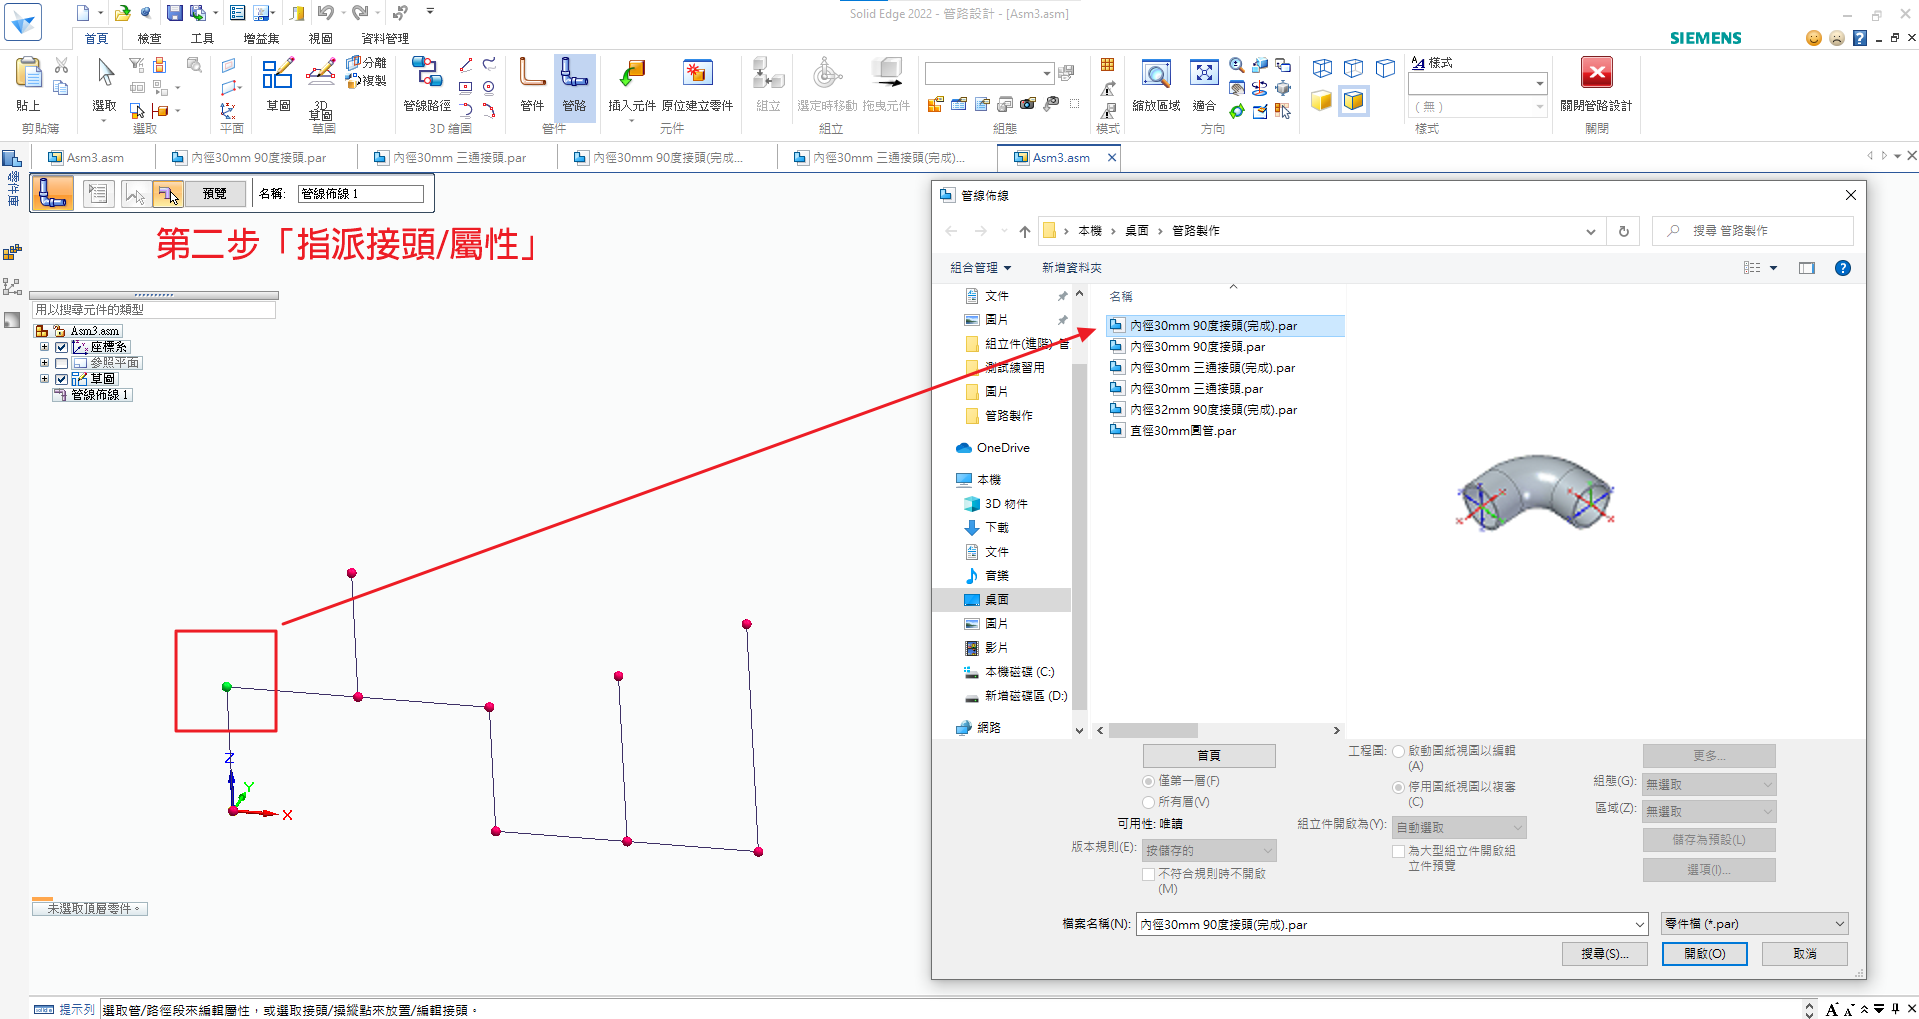The width and height of the screenshot is (1919, 1019).
Task: Select 啟動圖紙視圖以編輯(A) radio button
Action: (1399, 751)
